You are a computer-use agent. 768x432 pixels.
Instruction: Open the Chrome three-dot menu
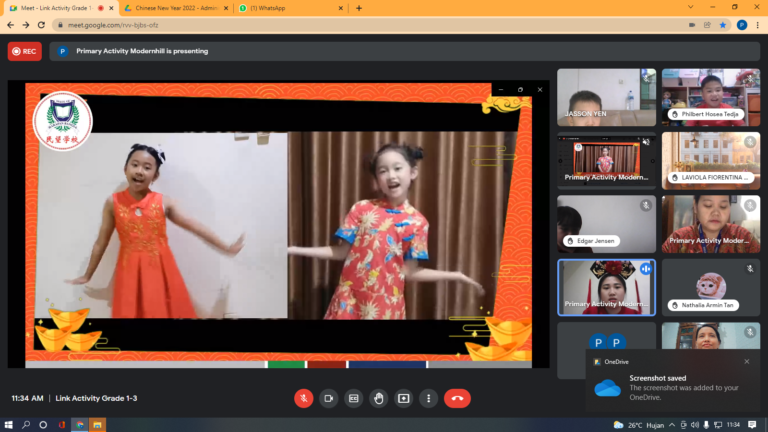point(757,25)
